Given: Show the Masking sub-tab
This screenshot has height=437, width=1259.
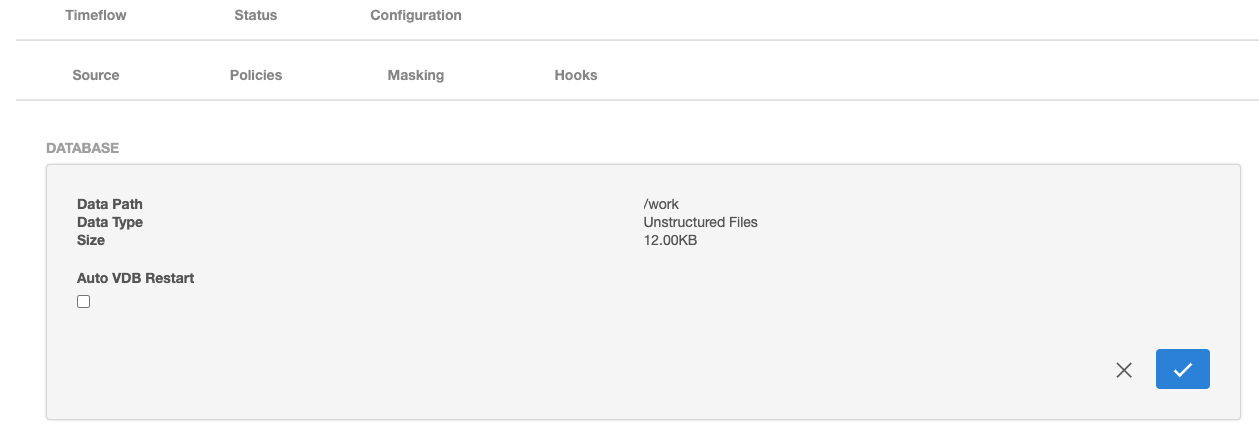Looking at the screenshot, I should 415,75.
